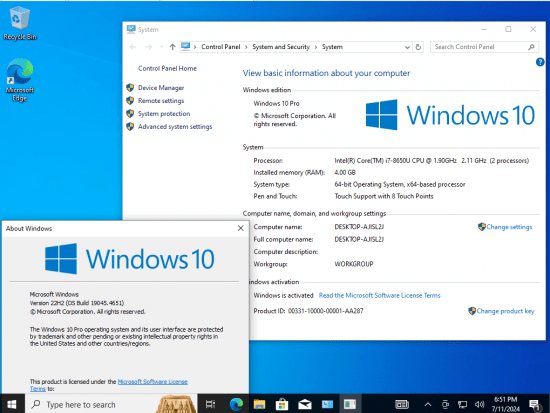550x413 pixels.
Task: Open the recent locations dropdown arrow
Action: [x=161, y=47]
